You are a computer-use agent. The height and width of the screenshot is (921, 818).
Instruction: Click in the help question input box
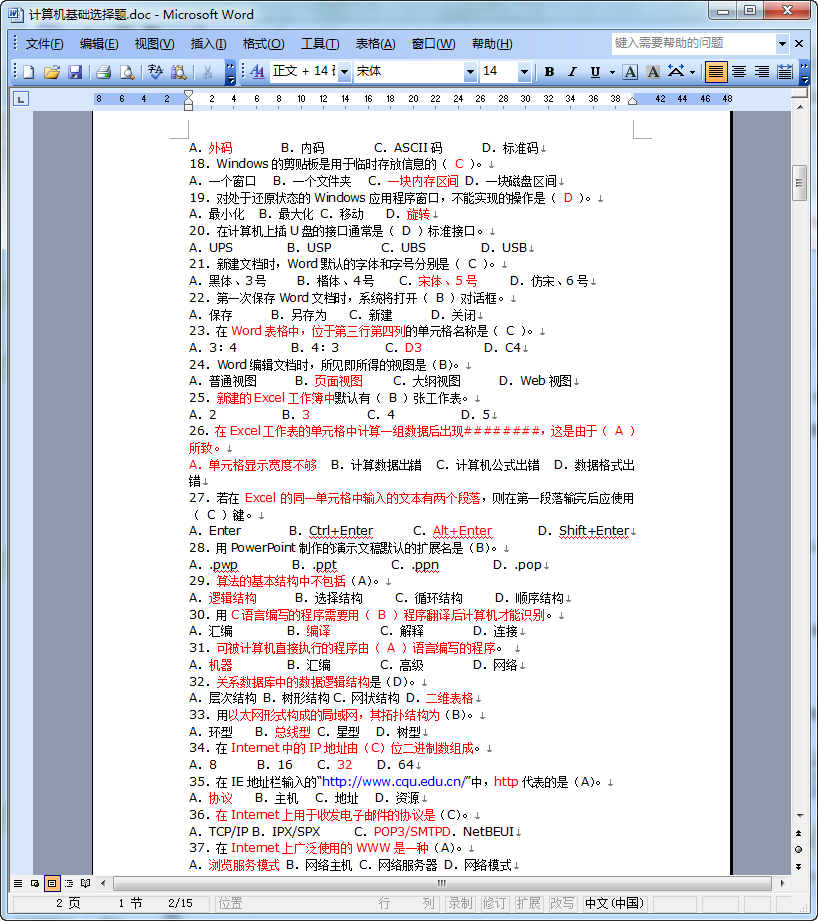pyautogui.click(x=694, y=43)
